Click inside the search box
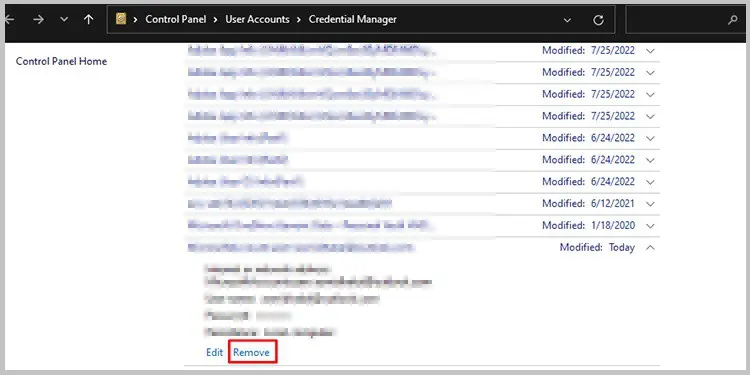Screen dimensions: 750x375 tap(685, 20)
